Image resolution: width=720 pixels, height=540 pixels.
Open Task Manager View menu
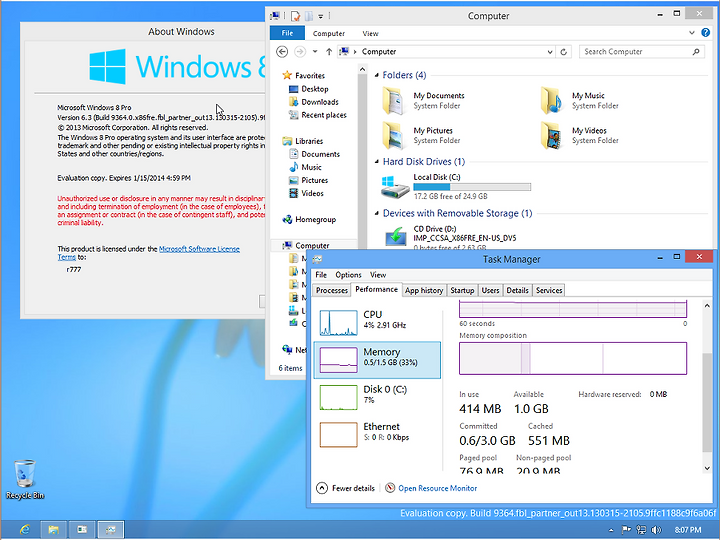pos(378,275)
